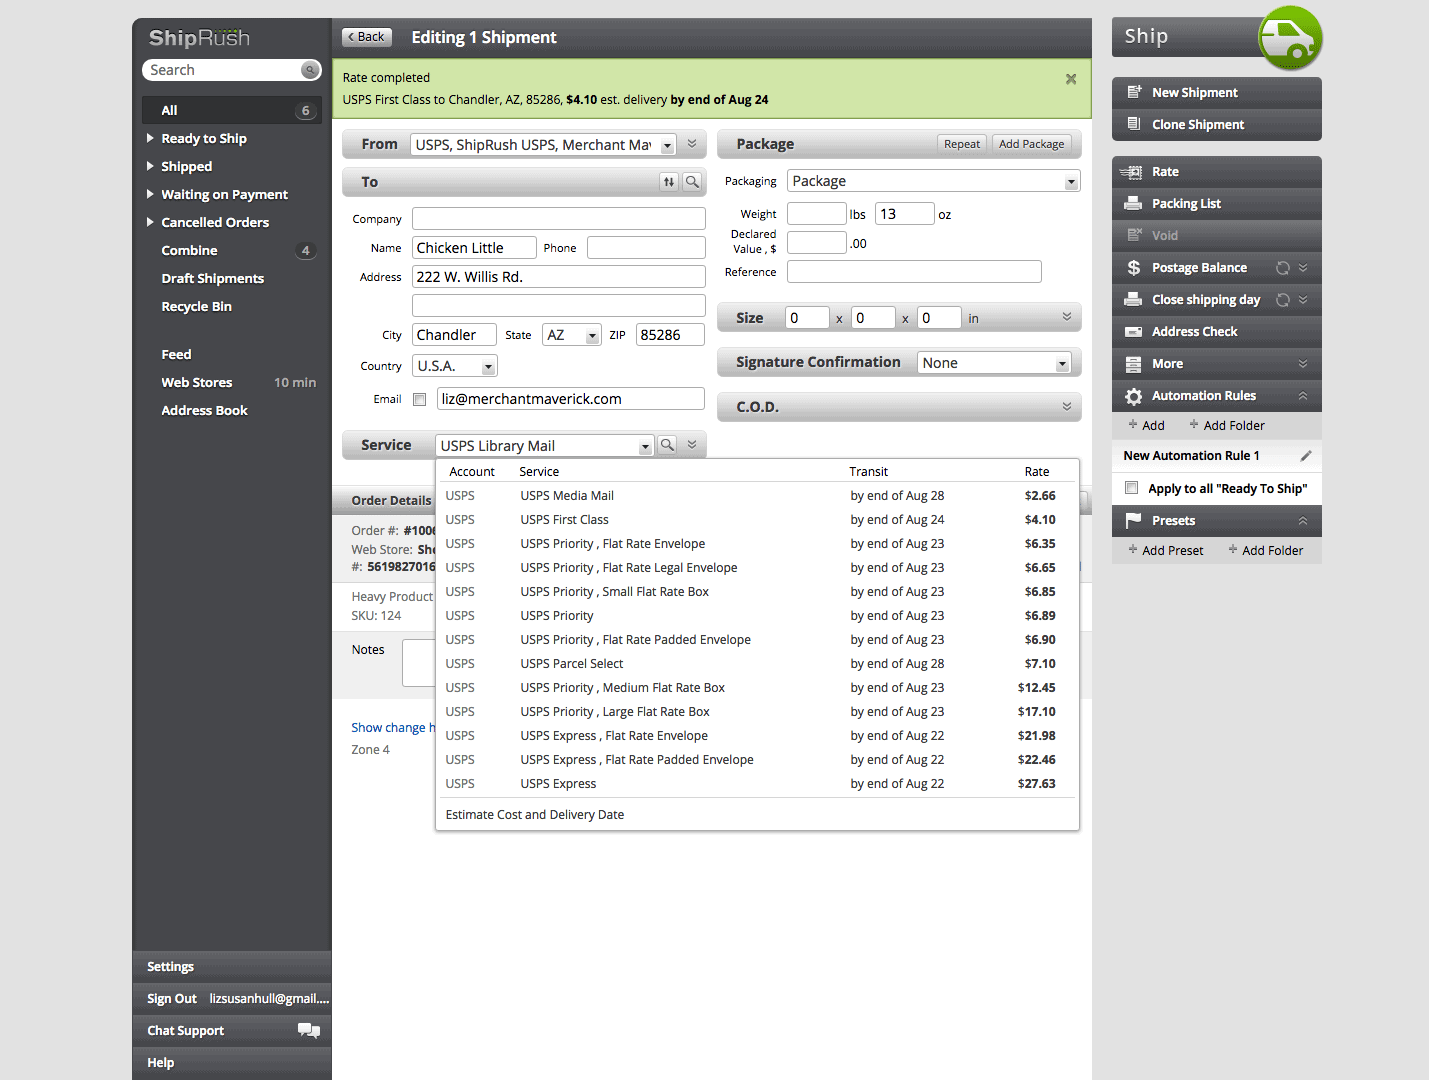The height and width of the screenshot is (1080, 1429).
Task: Open the Chat Support speech bubble icon
Action: 309,1030
